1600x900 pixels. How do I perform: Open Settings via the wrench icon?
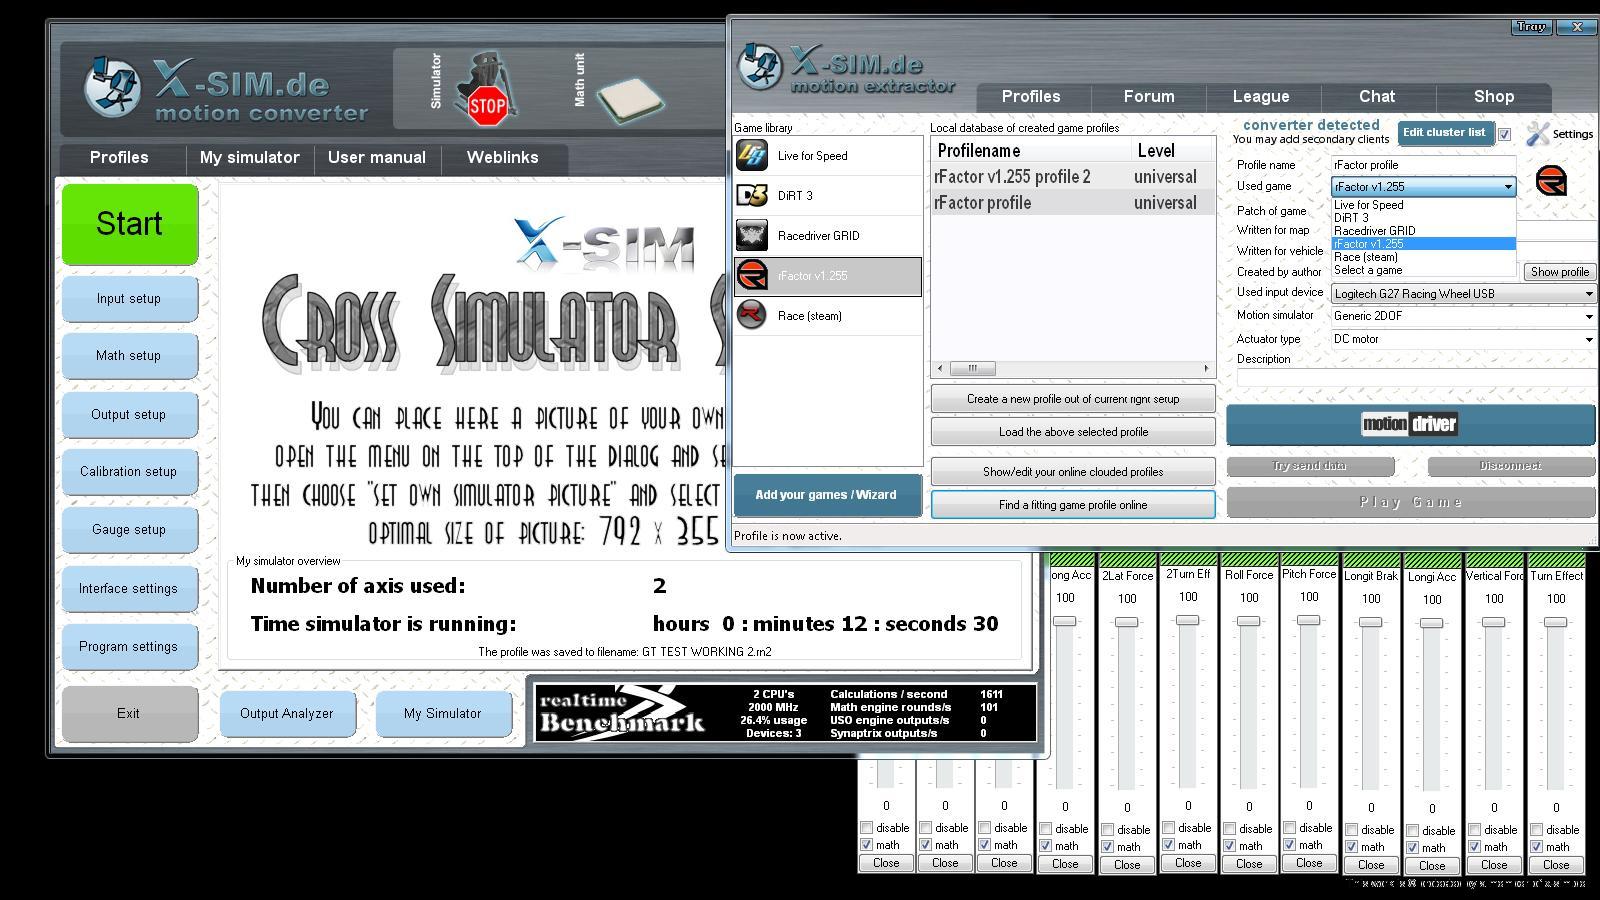coord(1538,134)
